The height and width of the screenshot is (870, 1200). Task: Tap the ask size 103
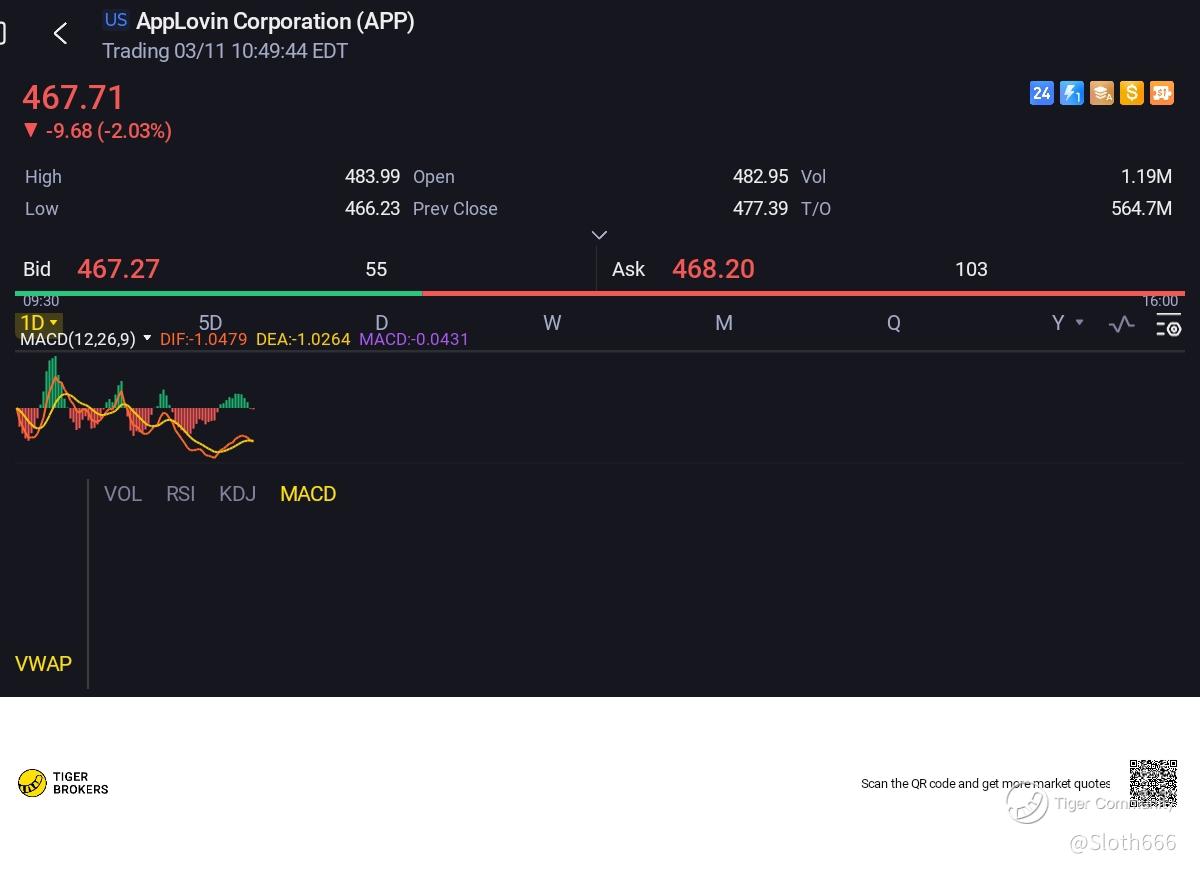click(971, 269)
